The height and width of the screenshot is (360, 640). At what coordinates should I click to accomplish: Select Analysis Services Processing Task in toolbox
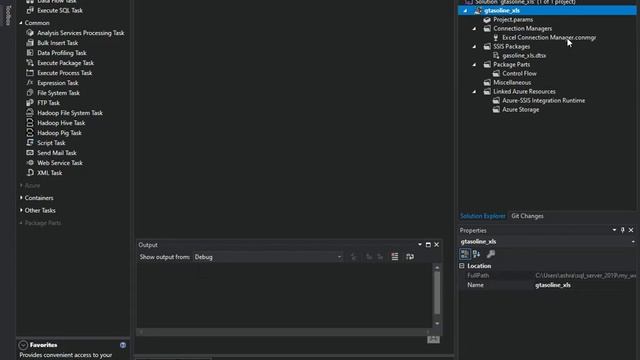click(x=80, y=33)
